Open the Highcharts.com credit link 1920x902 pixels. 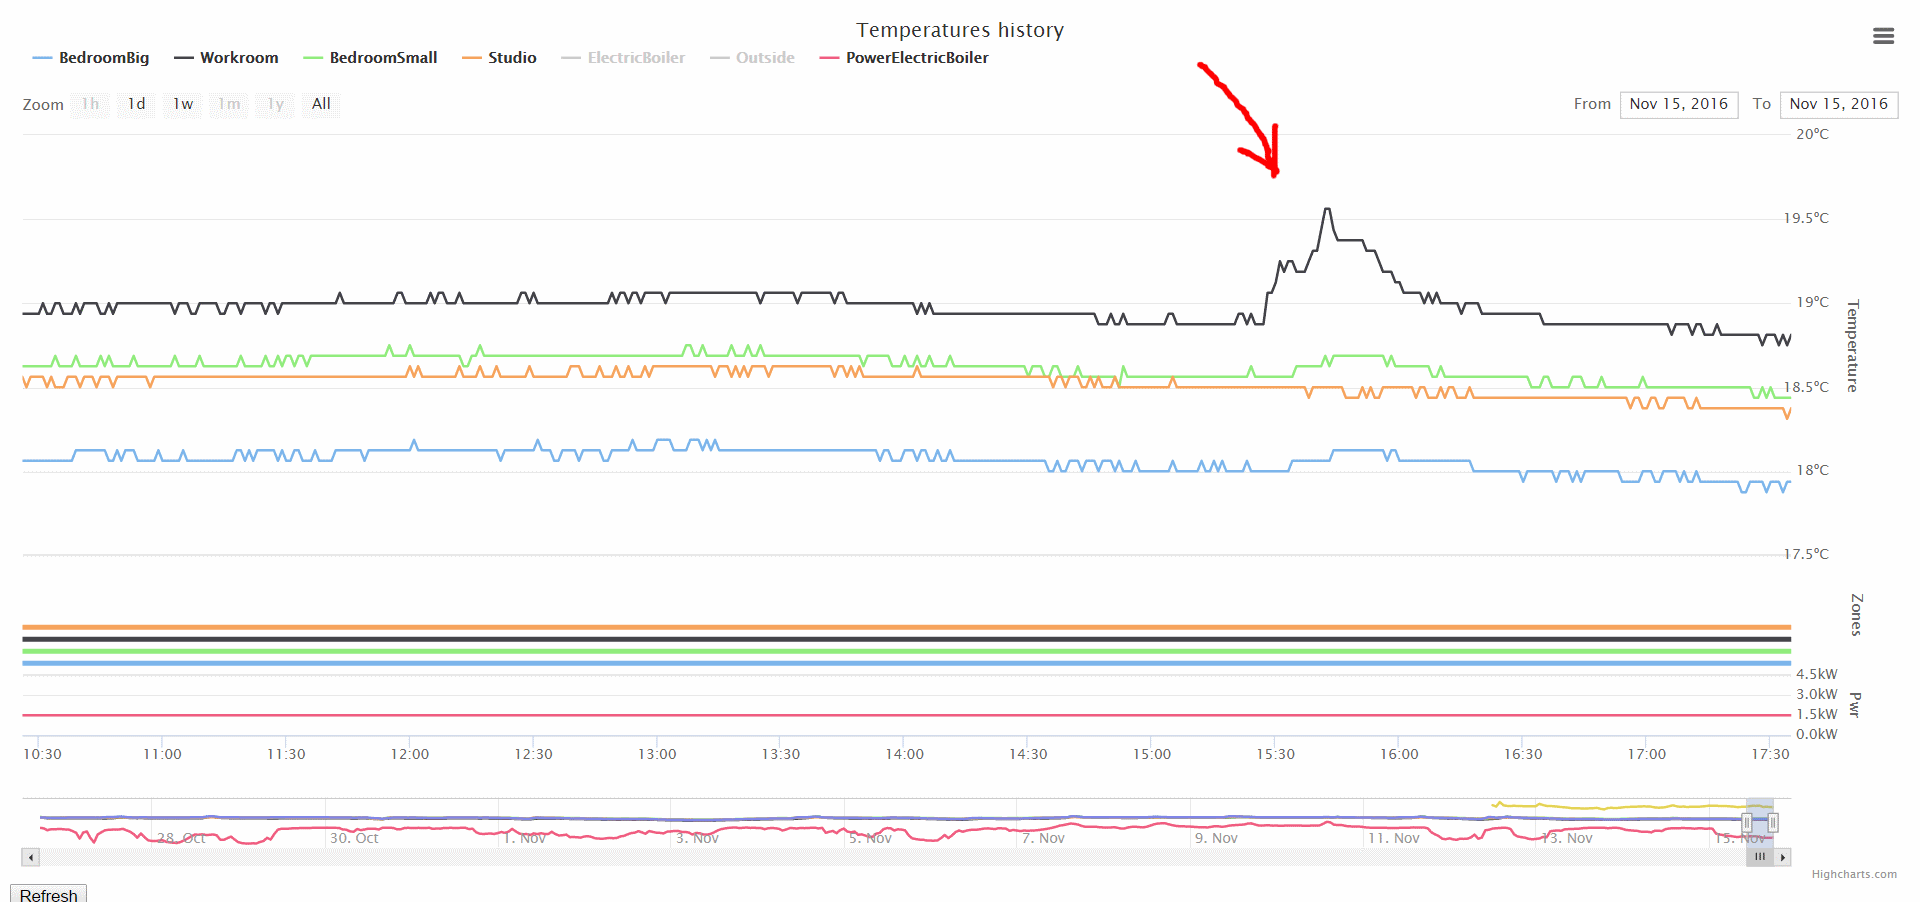(x=1854, y=874)
